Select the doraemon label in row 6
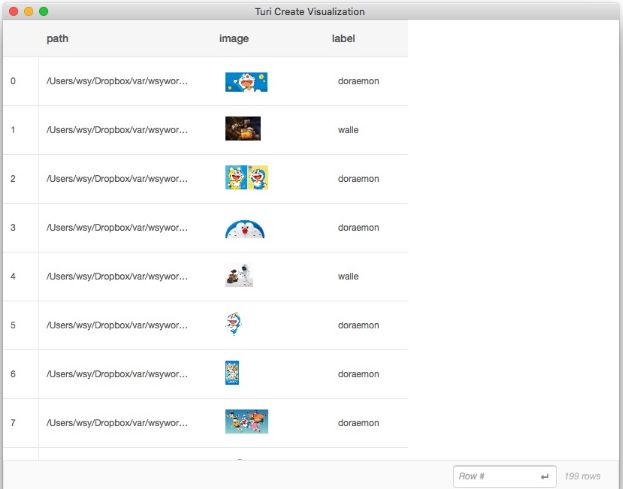The height and width of the screenshot is (489, 623). 358,374
